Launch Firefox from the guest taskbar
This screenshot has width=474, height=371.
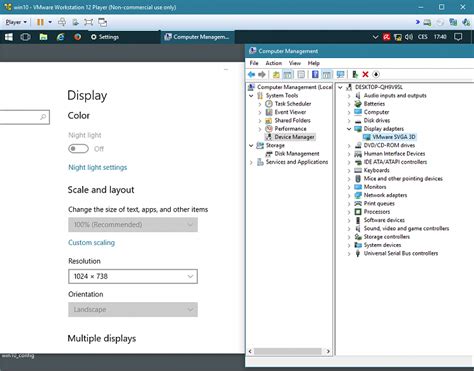click(78, 37)
